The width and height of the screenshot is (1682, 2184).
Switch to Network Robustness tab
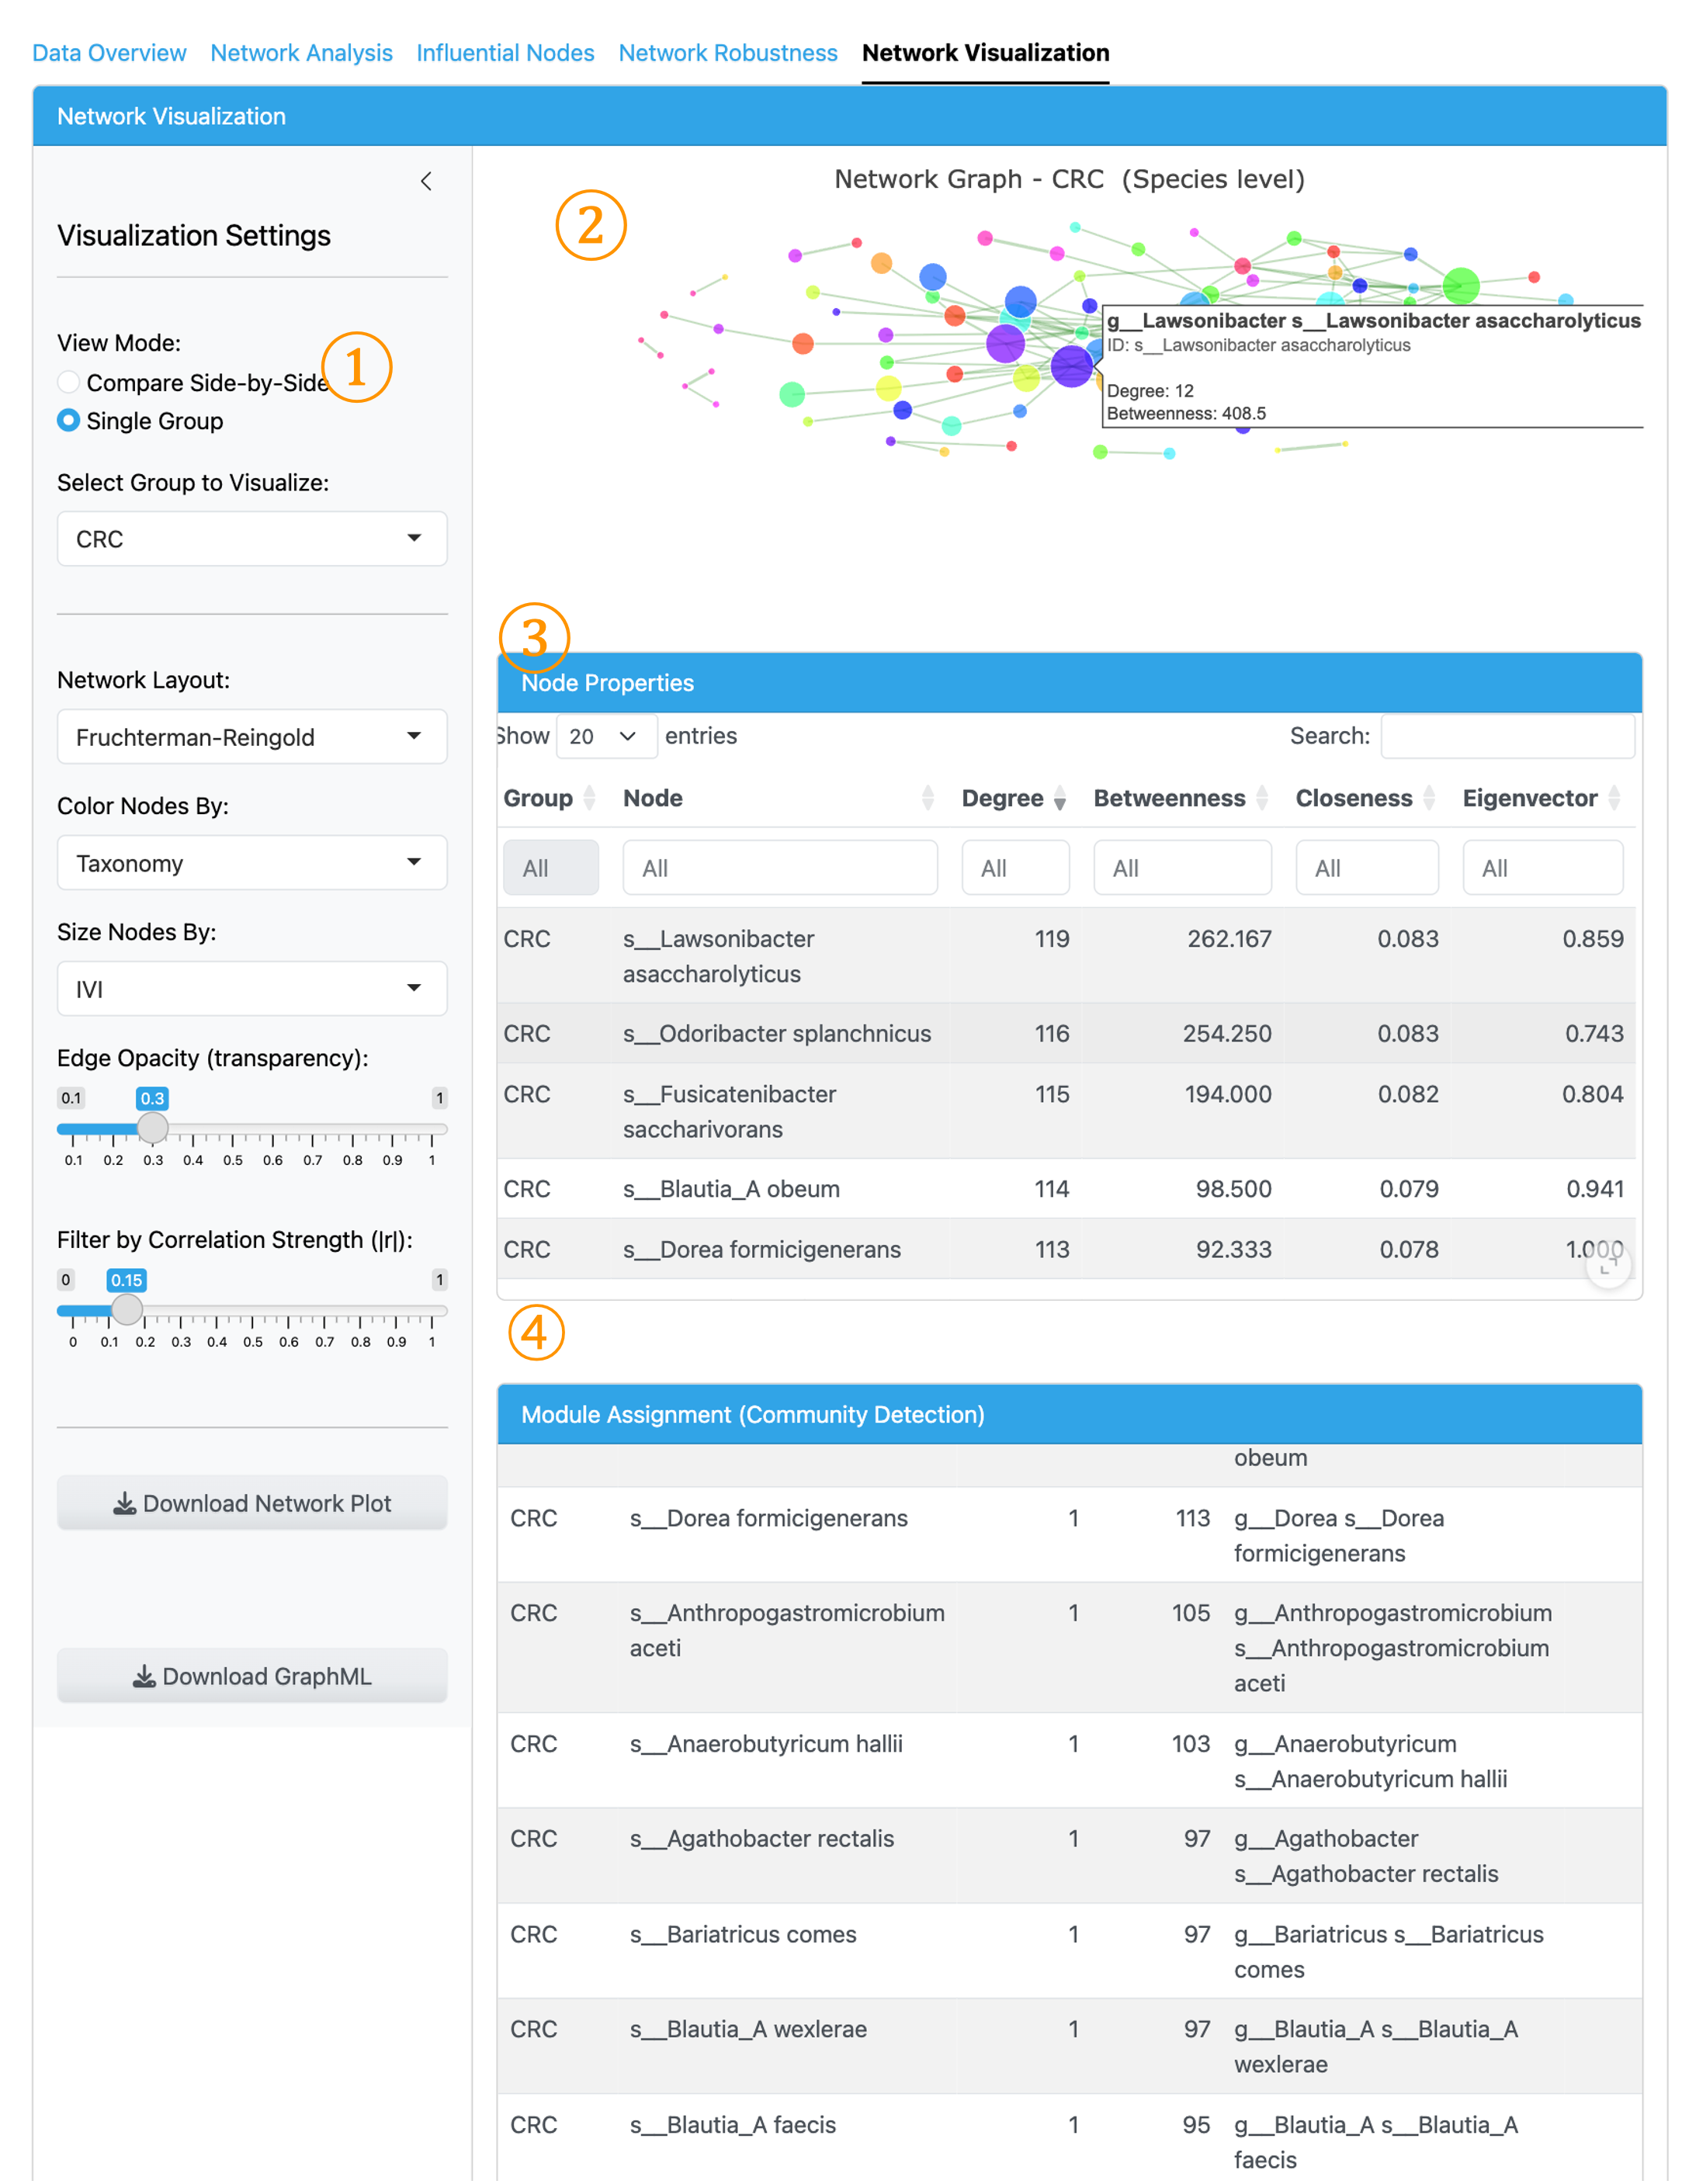(x=727, y=53)
